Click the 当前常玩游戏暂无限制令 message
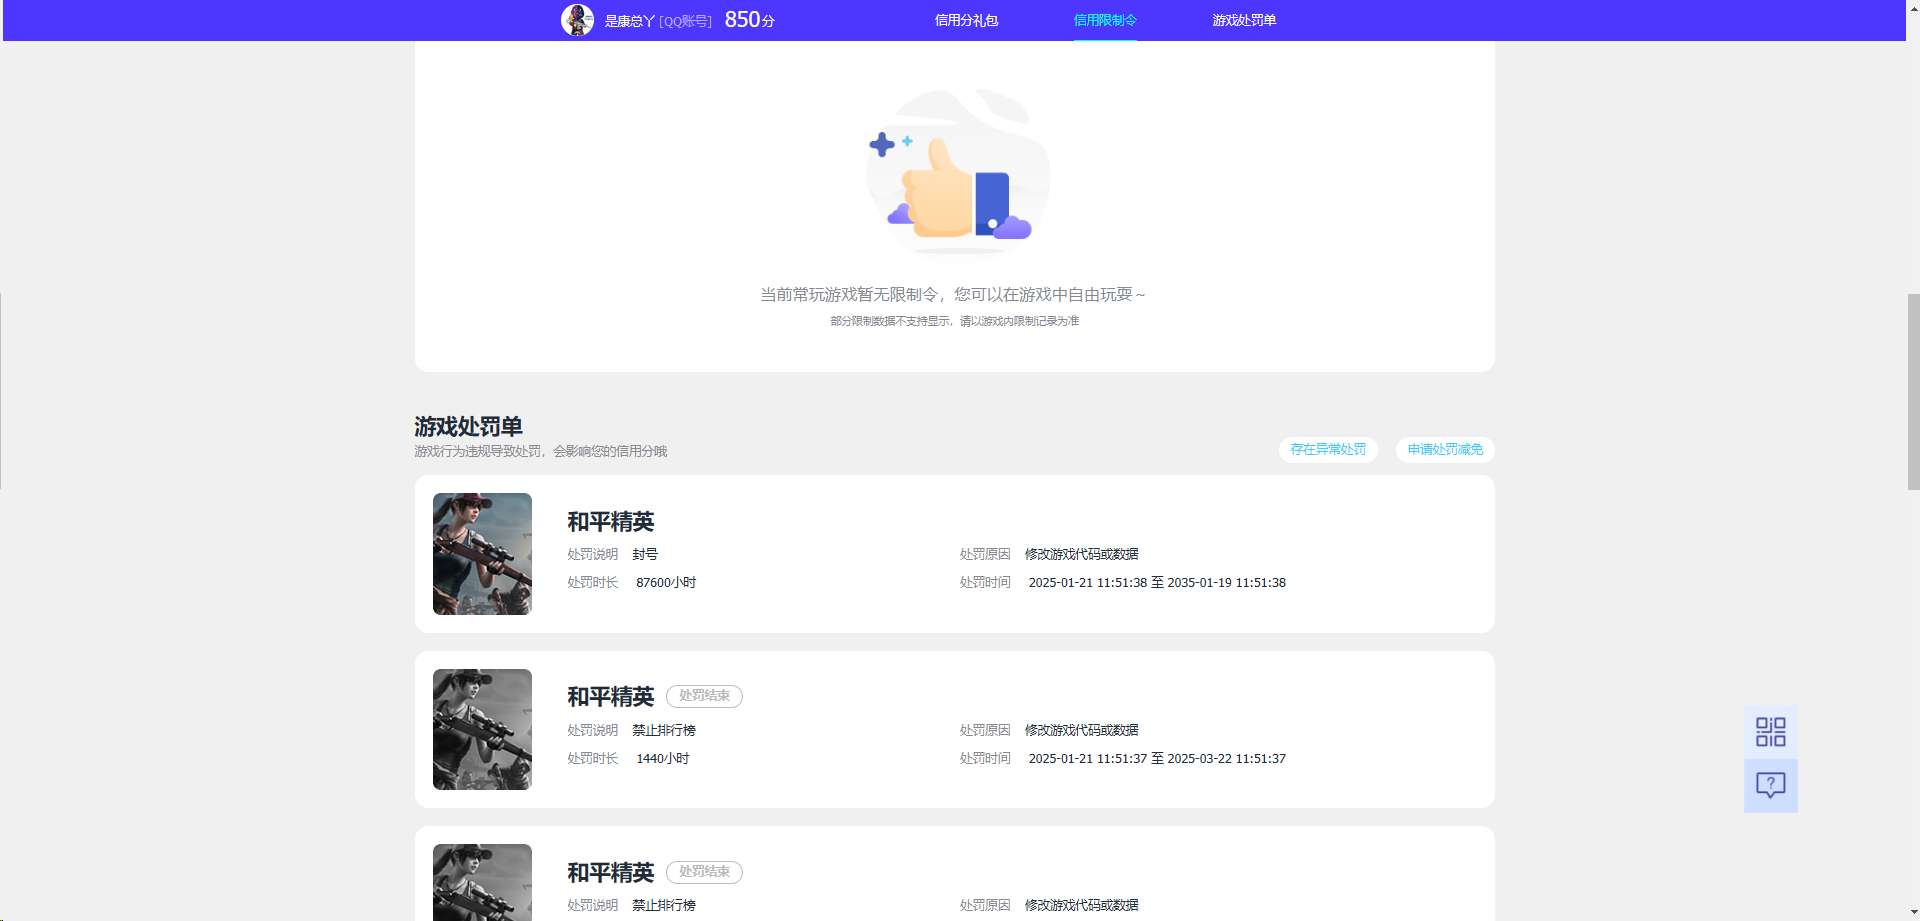1920x921 pixels. [x=953, y=294]
